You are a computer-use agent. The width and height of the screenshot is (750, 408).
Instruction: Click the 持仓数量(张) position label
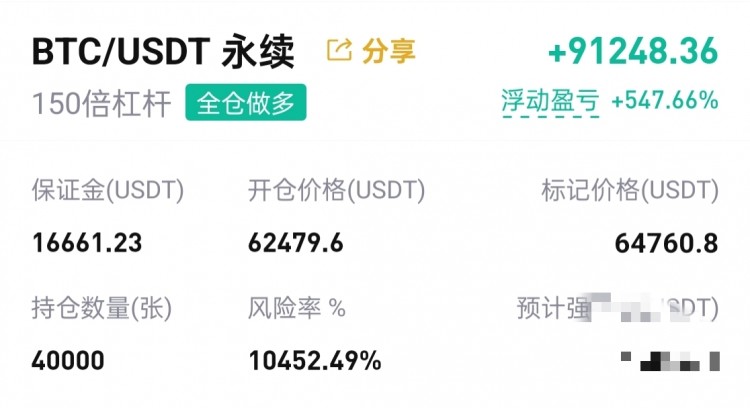click(102, 308)
